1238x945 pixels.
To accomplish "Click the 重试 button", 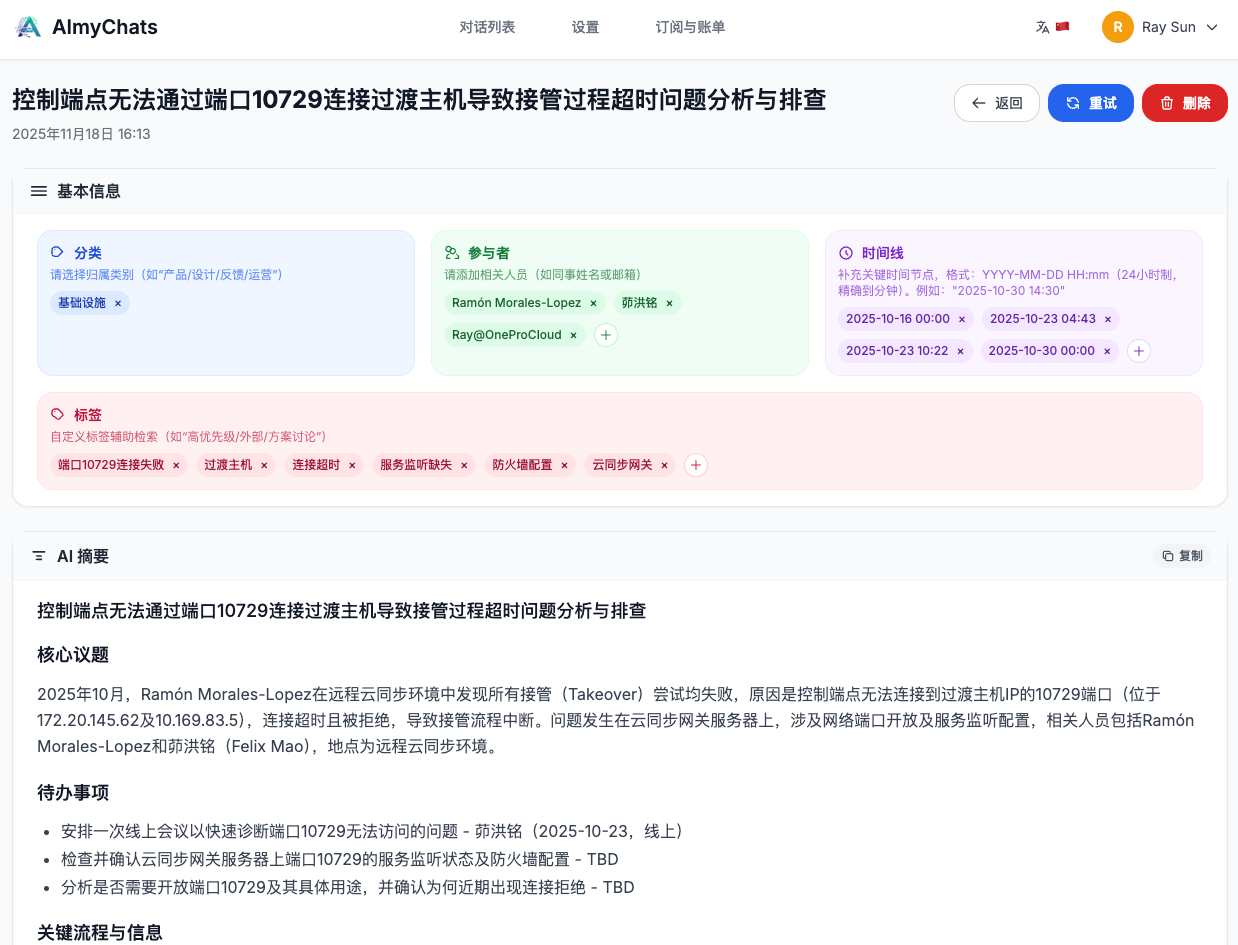I will click(x=1091, y=102).
